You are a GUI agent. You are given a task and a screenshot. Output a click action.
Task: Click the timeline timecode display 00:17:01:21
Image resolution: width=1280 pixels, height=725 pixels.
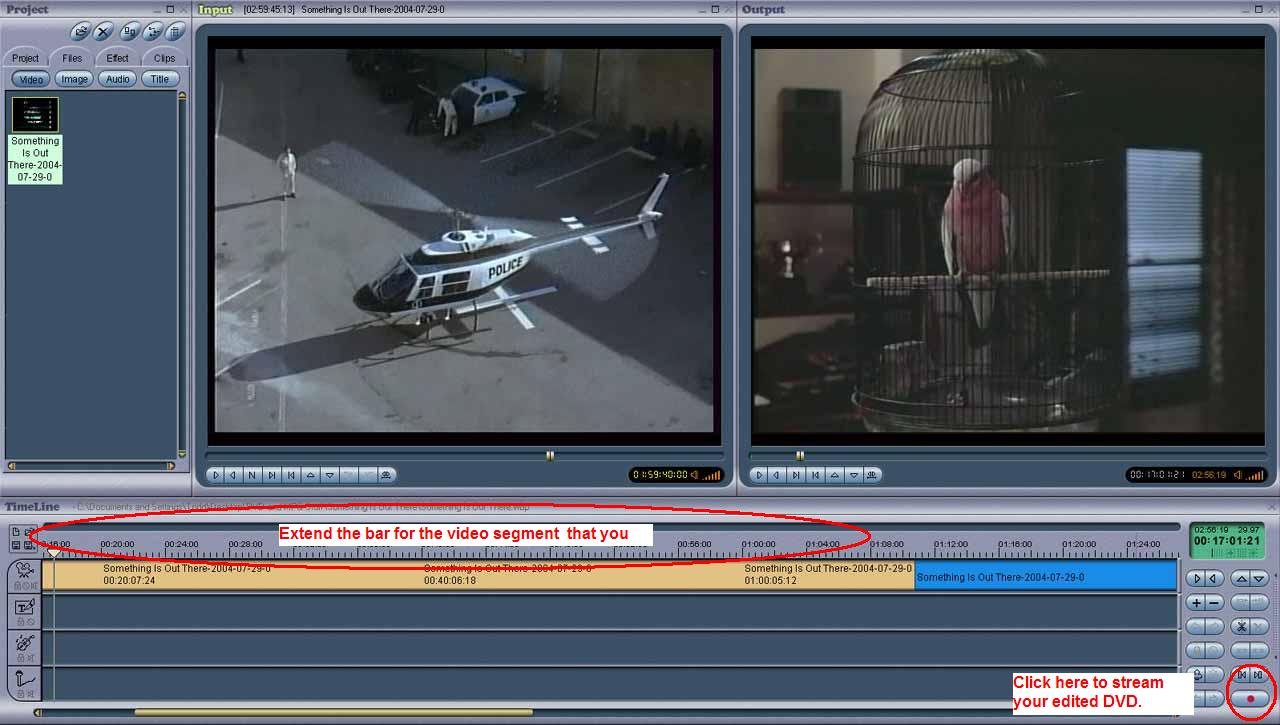point(1227,540)
